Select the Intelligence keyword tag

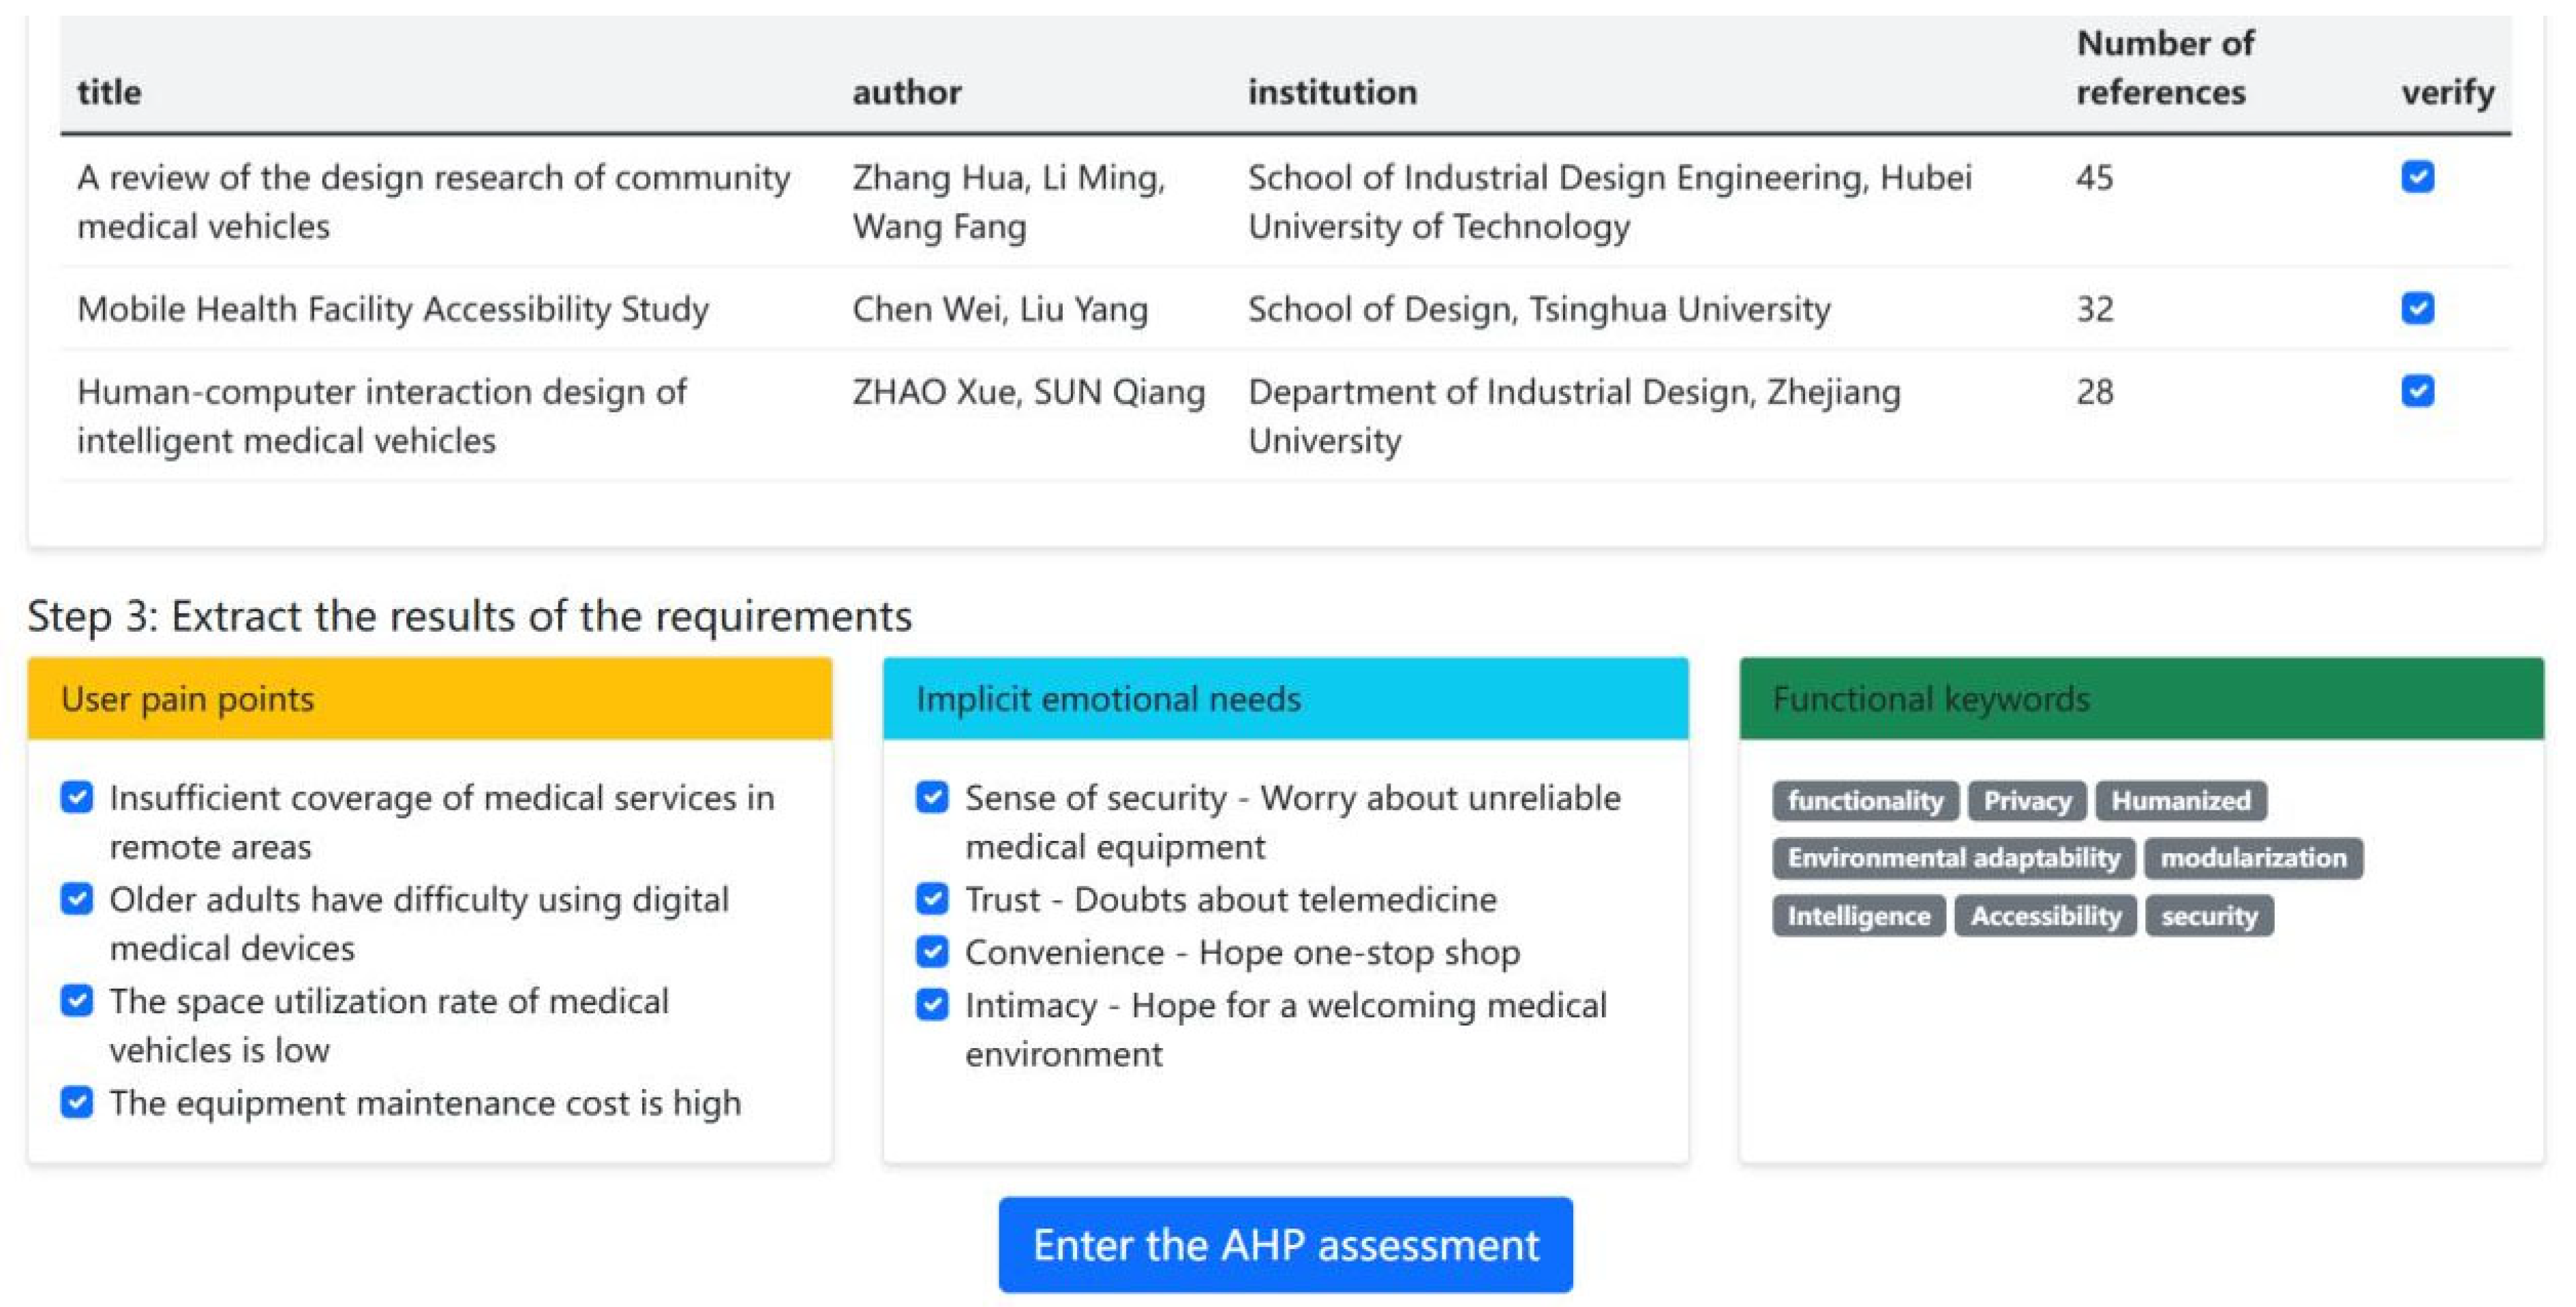(1859, 916)
